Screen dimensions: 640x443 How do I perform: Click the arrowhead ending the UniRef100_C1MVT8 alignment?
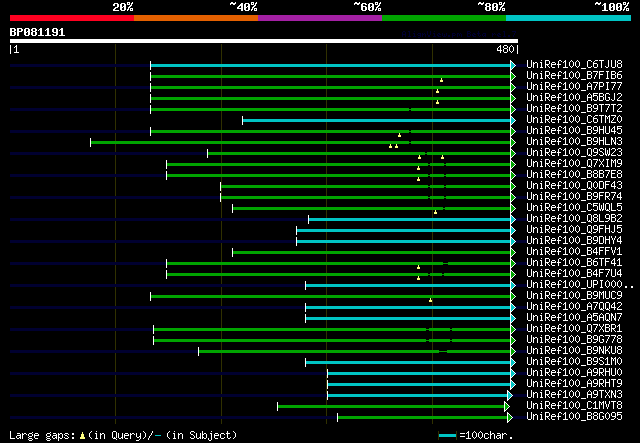(507, 406)
